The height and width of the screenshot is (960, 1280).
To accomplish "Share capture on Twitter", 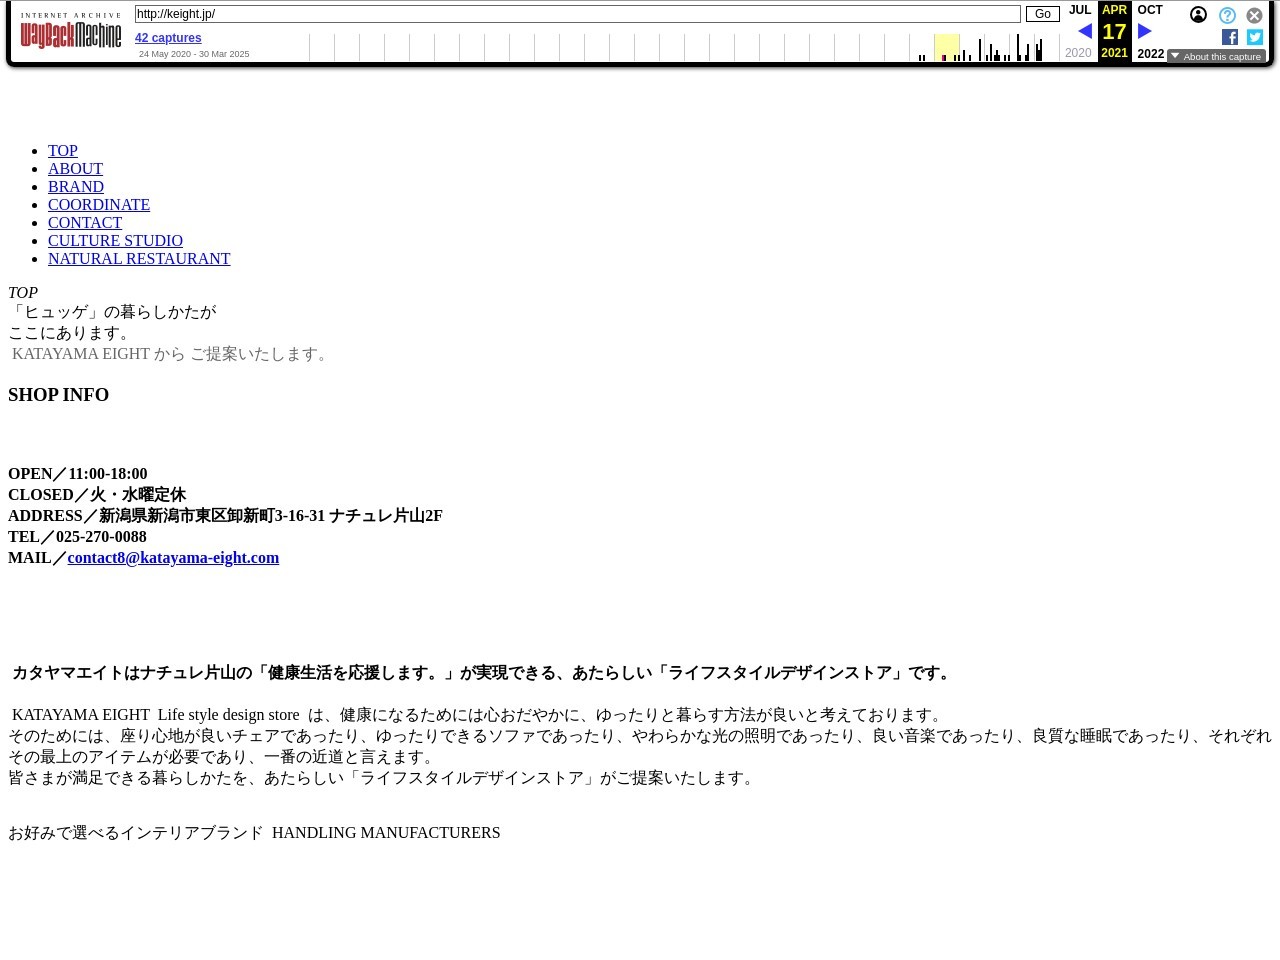I will pos(1255,37).
